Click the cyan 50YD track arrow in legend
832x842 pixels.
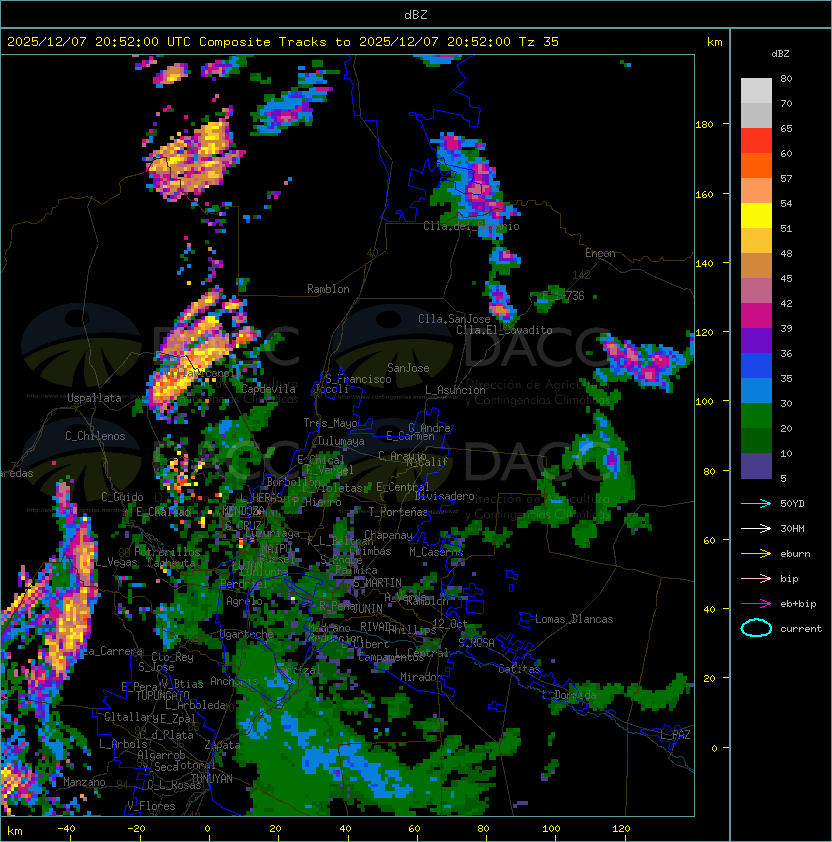click(x=756, y=504)
